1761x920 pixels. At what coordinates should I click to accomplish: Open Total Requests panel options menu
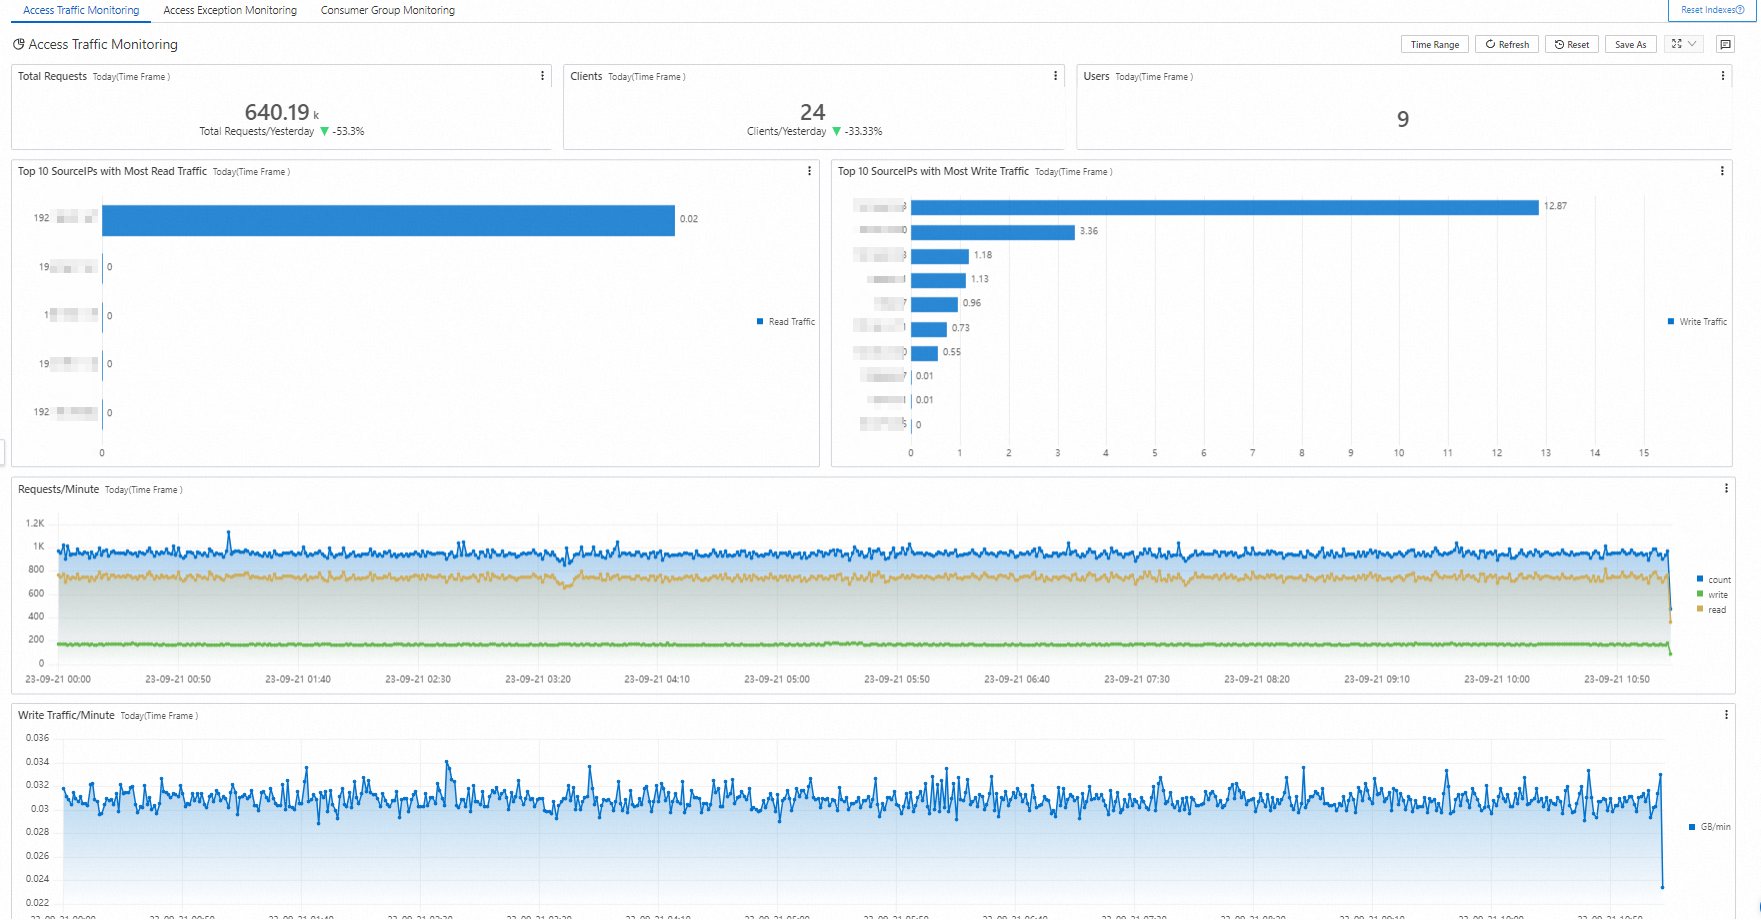543,76
